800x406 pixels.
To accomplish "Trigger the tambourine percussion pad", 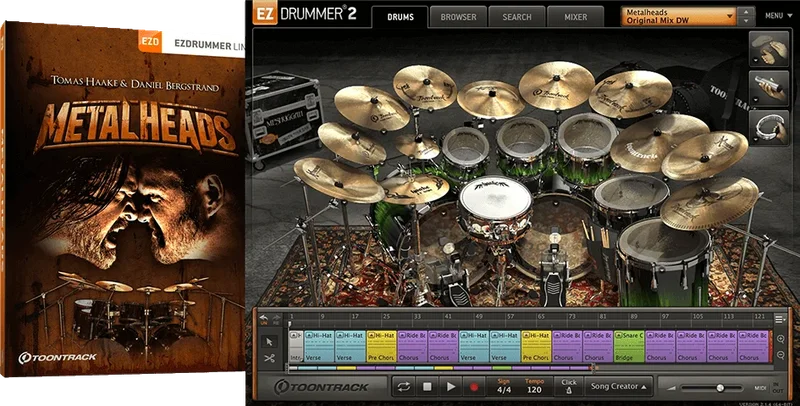I will click(x=770, y=127).
